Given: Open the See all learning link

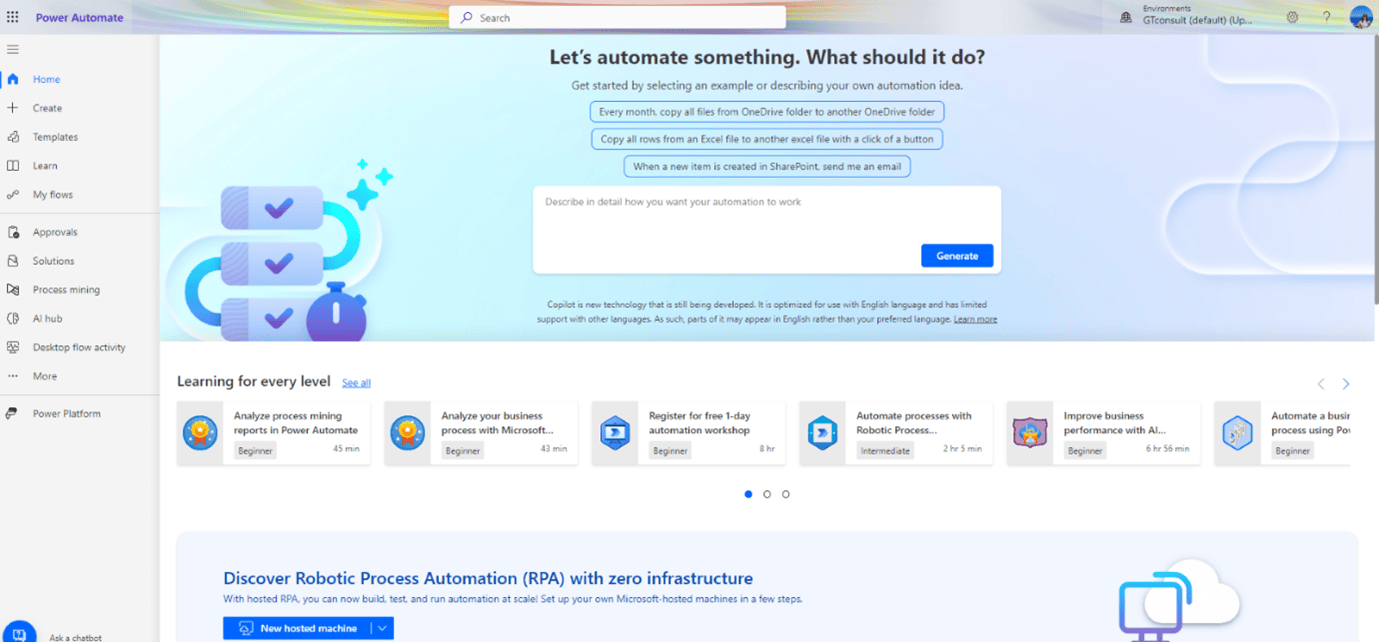Looking at the screenshot, I should coord(356,383).
